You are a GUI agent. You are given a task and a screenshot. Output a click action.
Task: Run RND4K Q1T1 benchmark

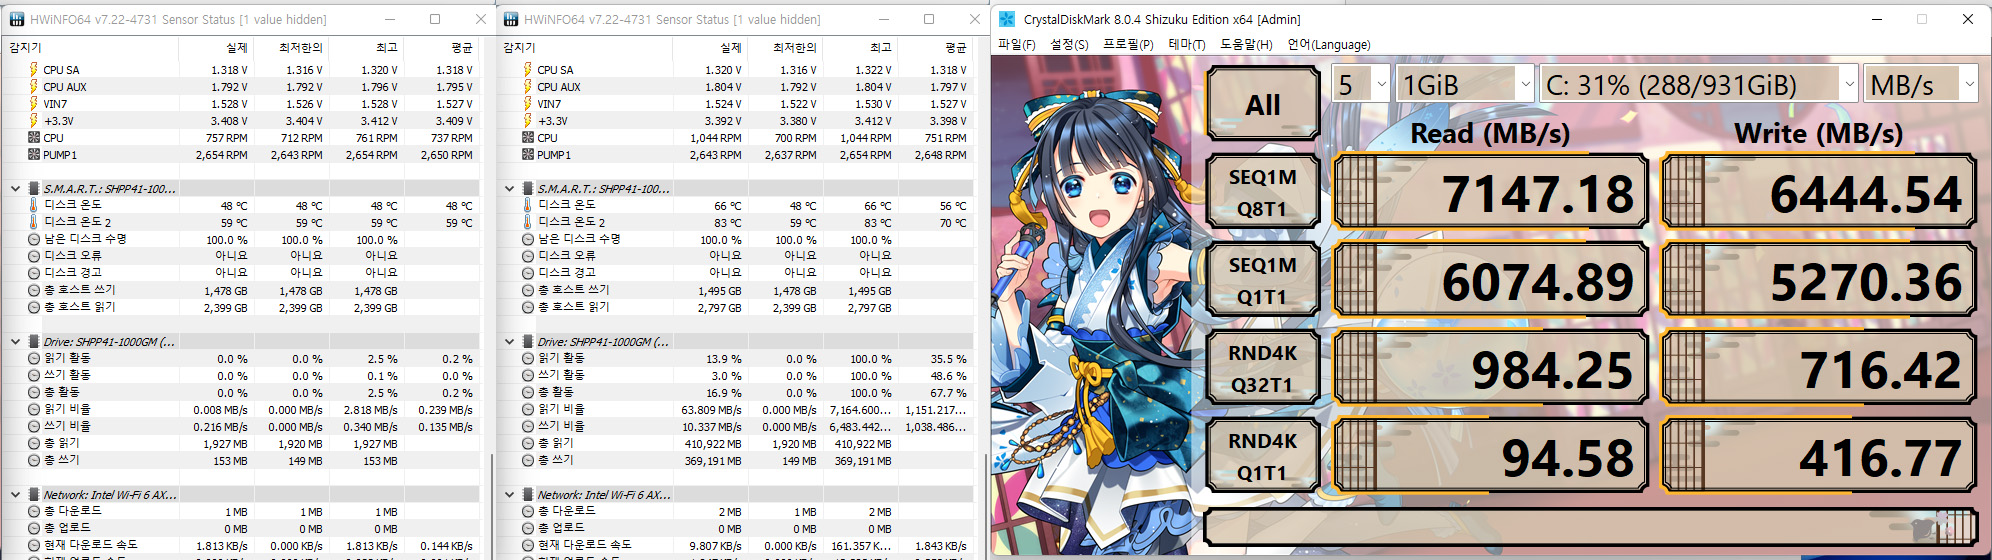(1263, 456)
